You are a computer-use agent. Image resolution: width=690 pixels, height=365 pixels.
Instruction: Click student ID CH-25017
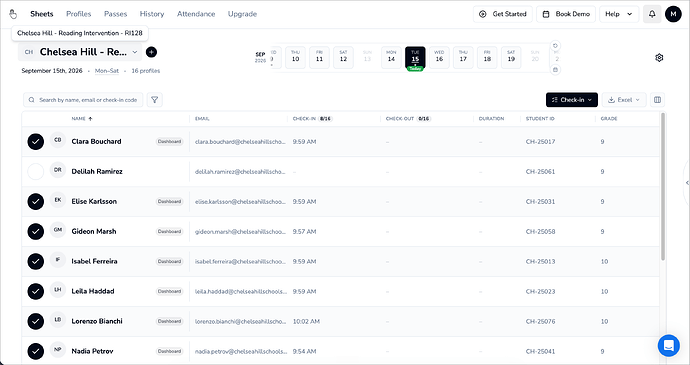540,142
